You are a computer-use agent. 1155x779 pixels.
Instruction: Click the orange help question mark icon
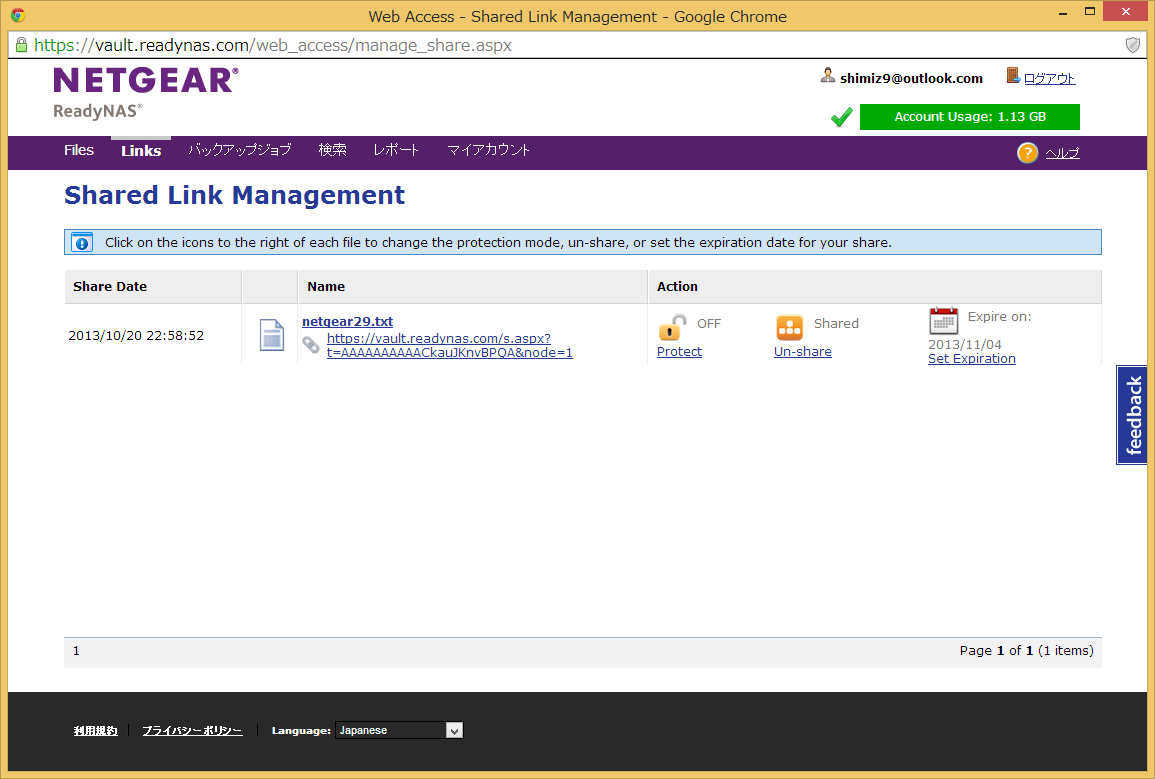click(x=1027, y=153)
